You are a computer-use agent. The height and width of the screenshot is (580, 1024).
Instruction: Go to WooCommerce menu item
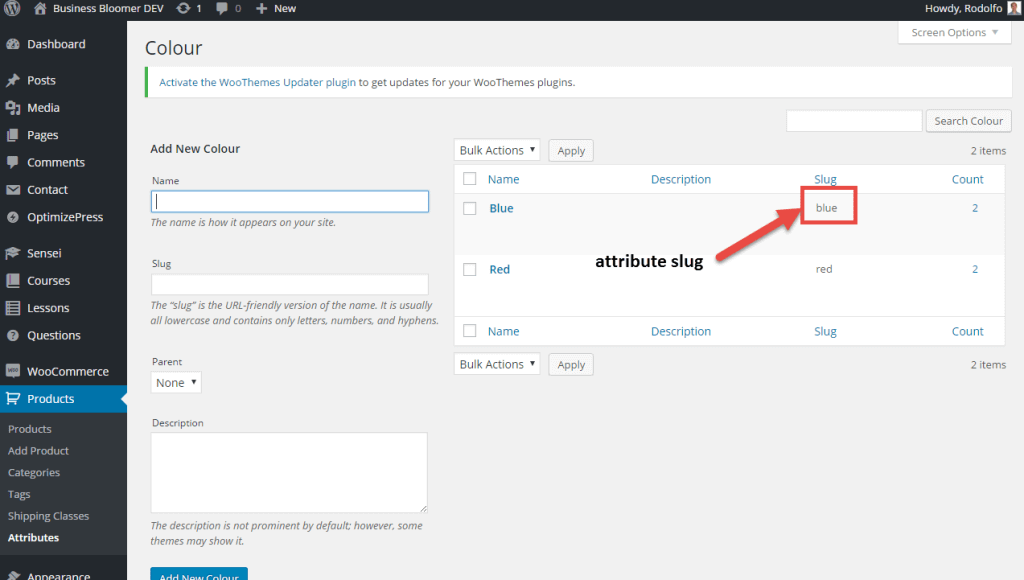[x=67, y=371]
